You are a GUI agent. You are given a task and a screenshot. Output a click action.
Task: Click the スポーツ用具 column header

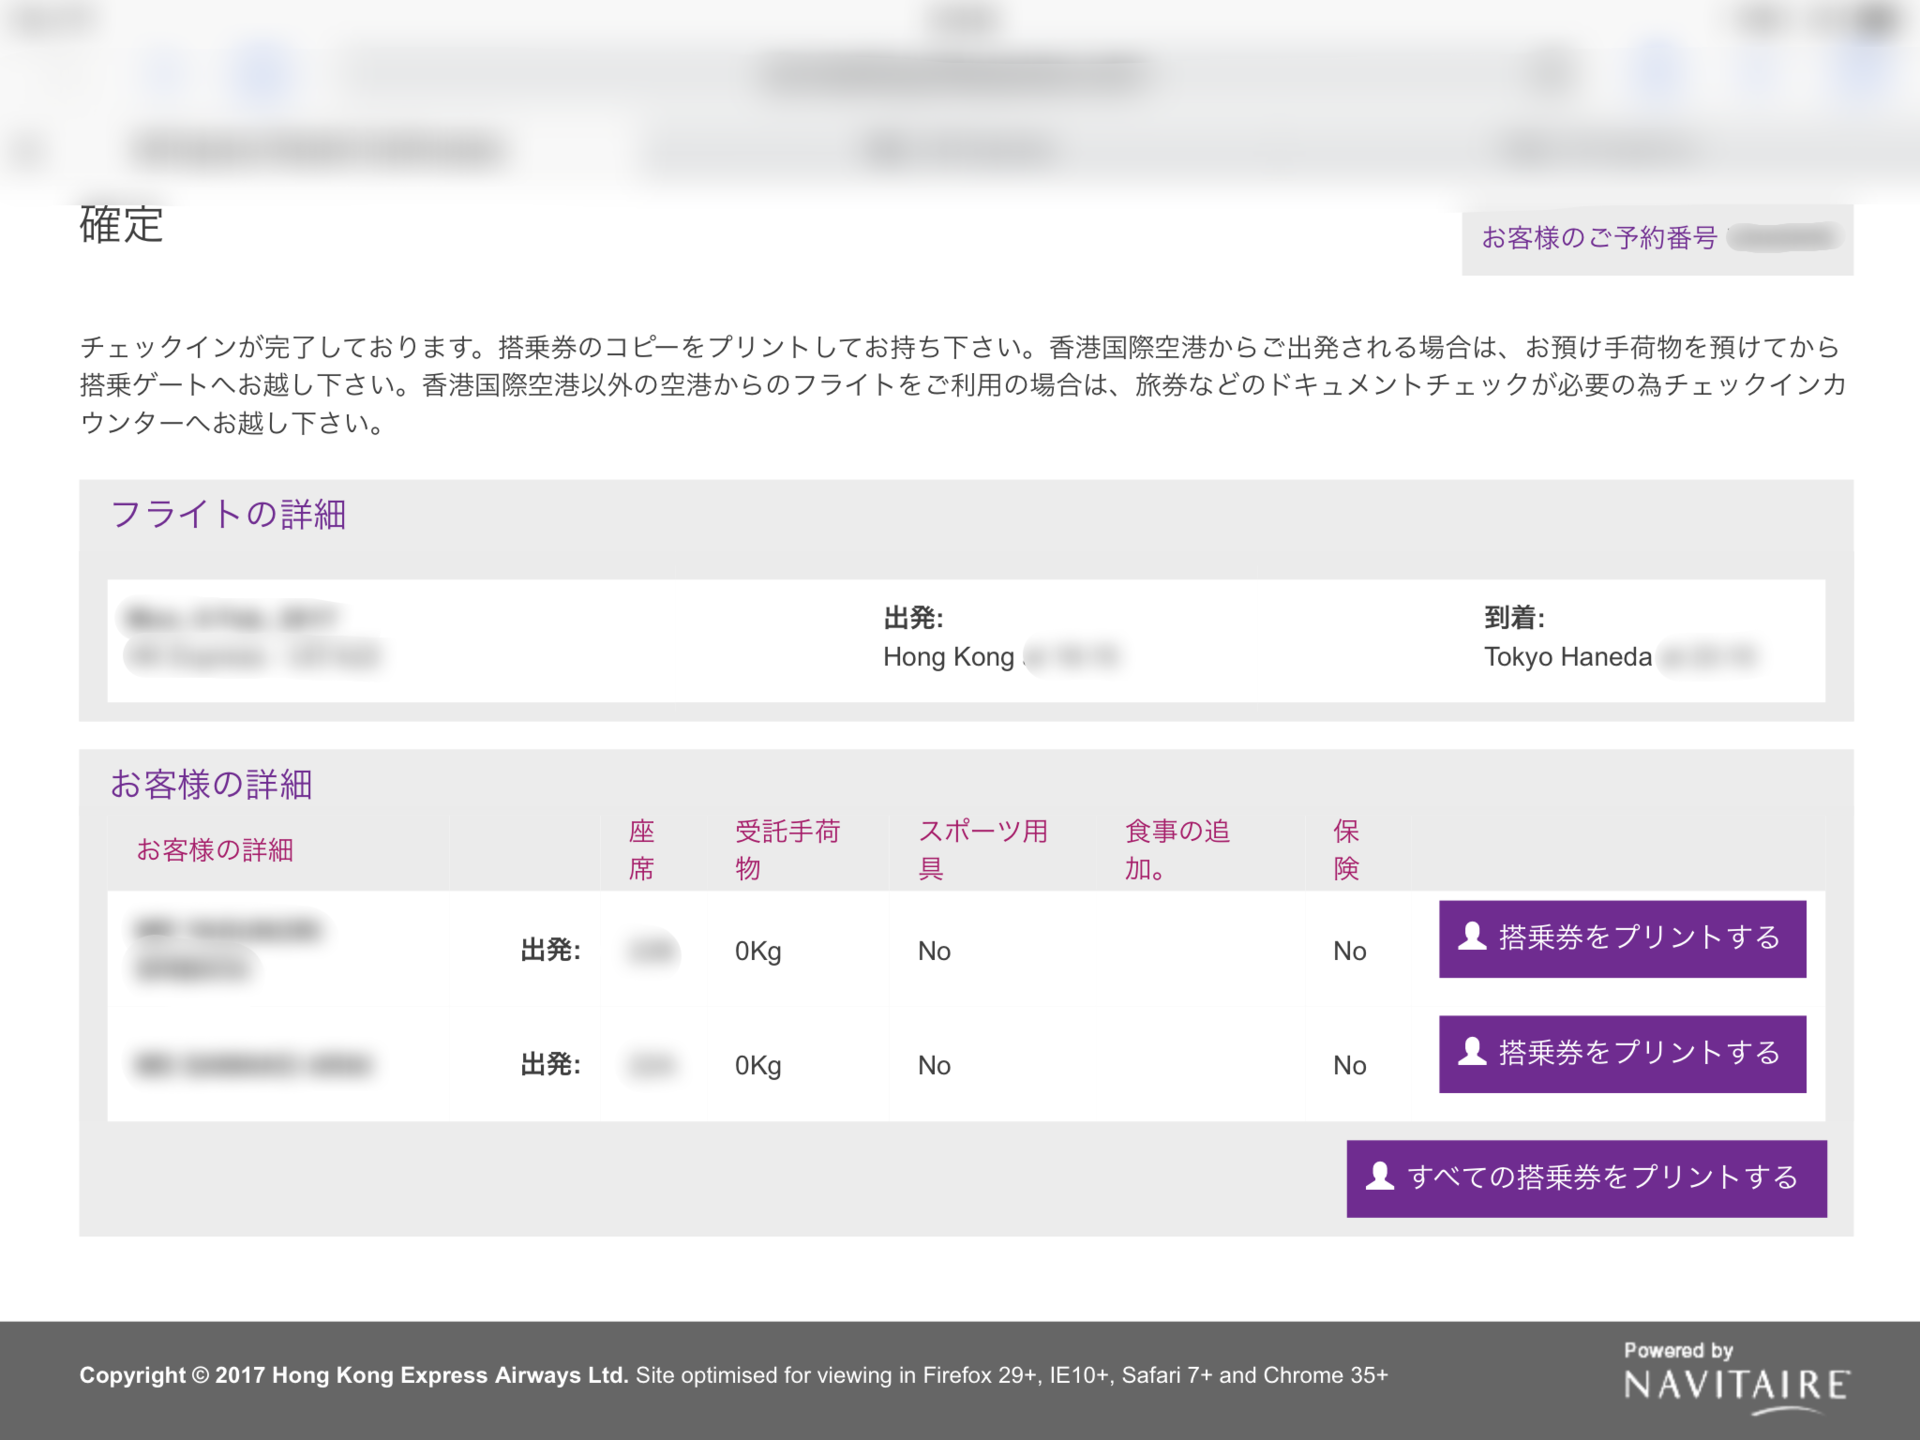[983, 850]
